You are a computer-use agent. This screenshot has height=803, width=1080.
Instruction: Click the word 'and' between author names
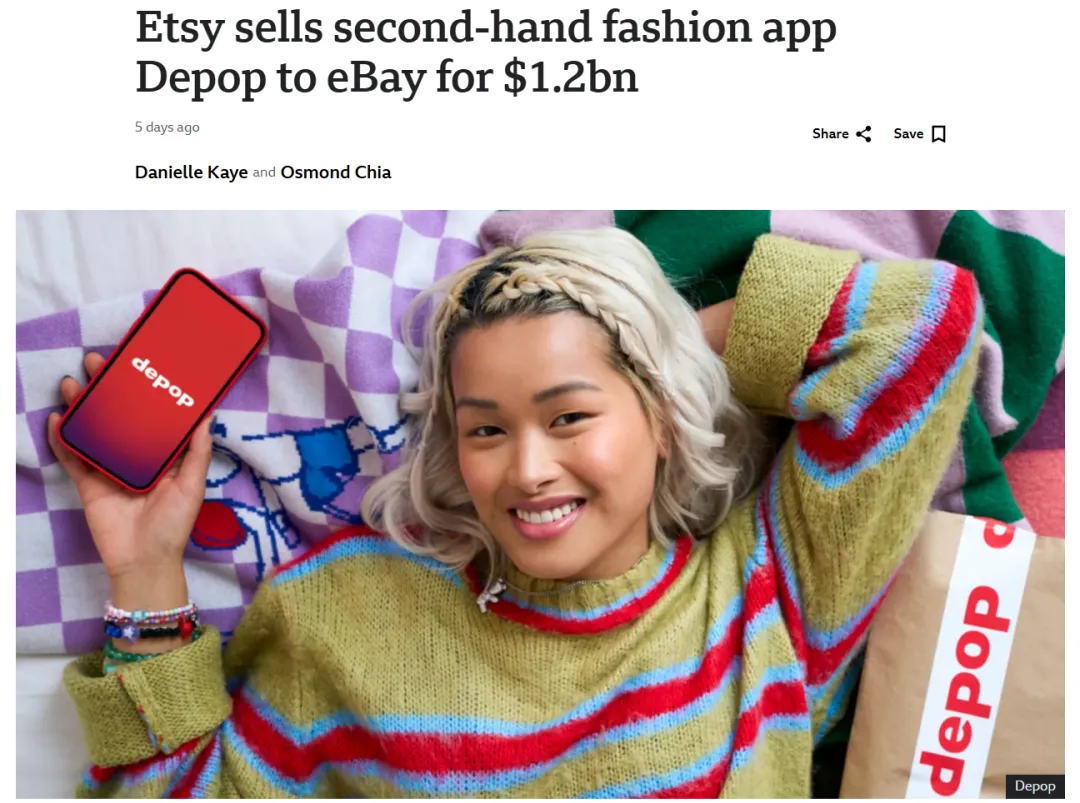coord(264,172)
